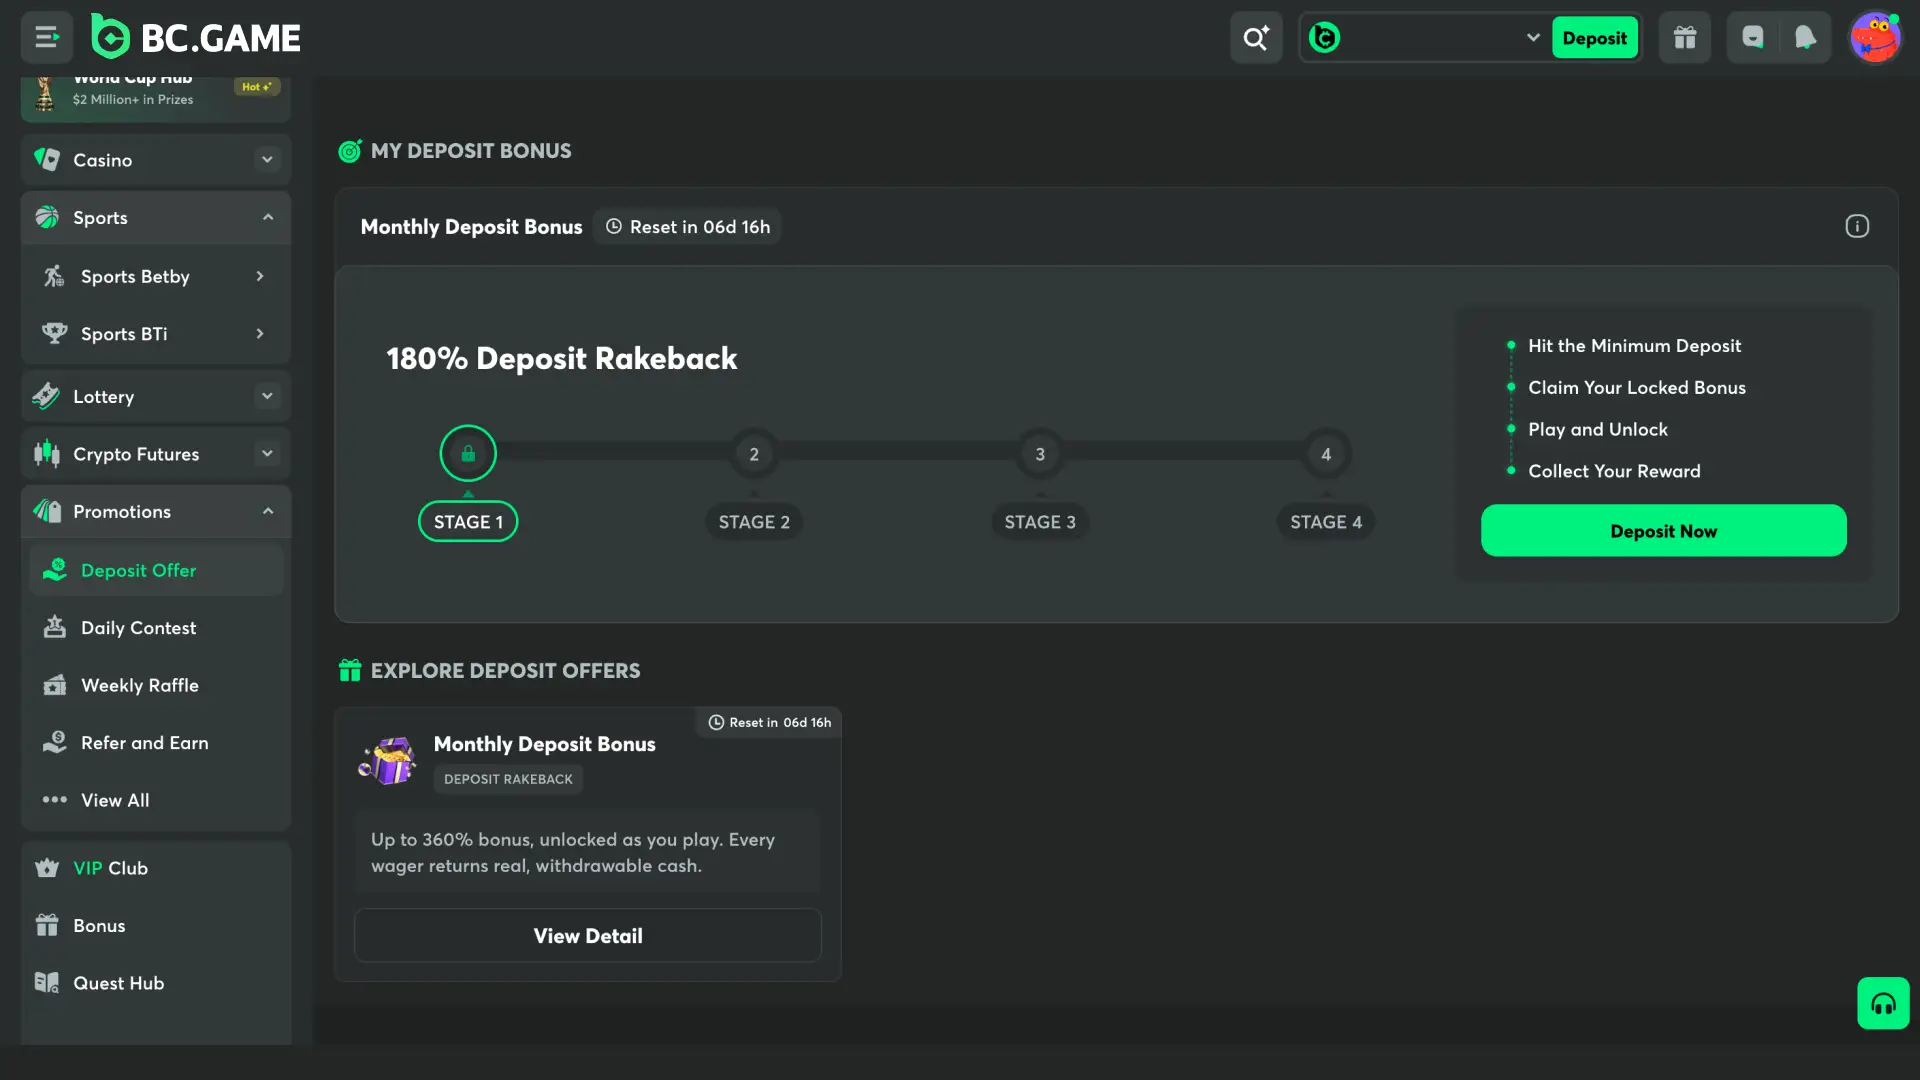This screenshot has height=1080, width=1920.
Task: Click the Promotions megaphone icon
Action: click(47, 512)
